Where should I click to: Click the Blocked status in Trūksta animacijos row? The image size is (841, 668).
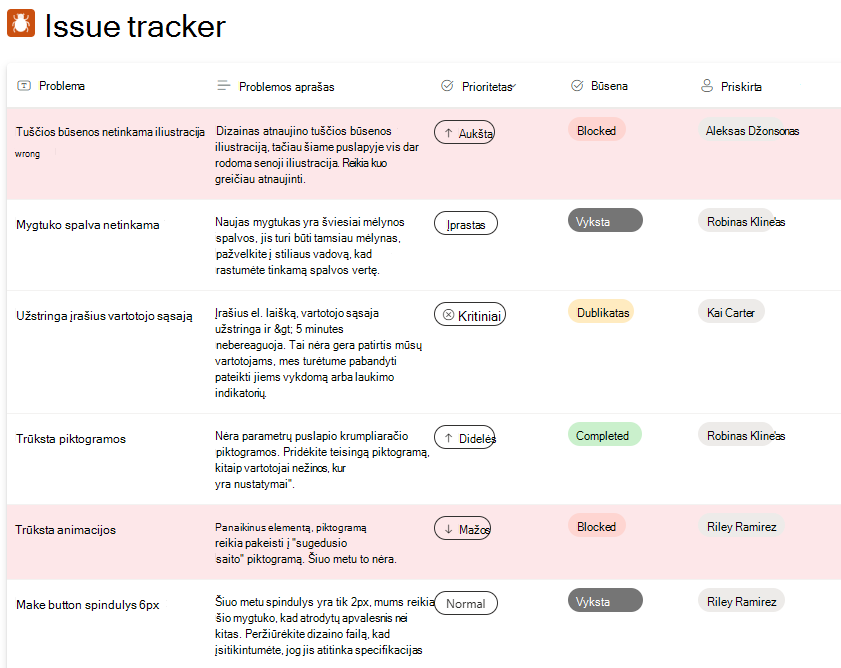coord(597,526)
